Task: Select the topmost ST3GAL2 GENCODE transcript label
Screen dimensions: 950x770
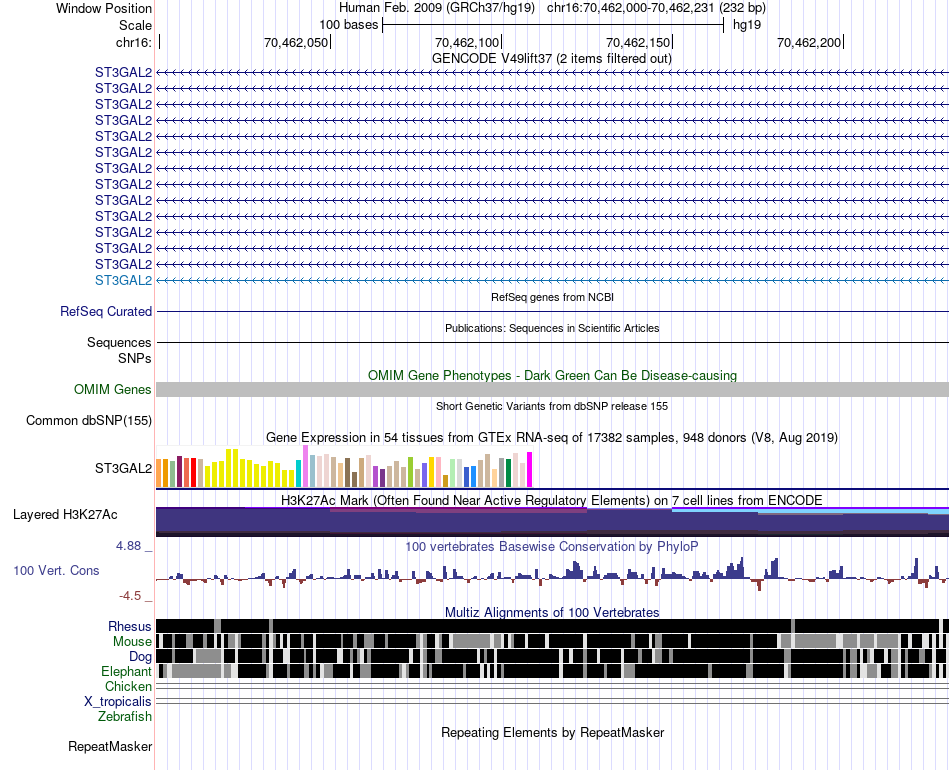Action: click(124, 73)
